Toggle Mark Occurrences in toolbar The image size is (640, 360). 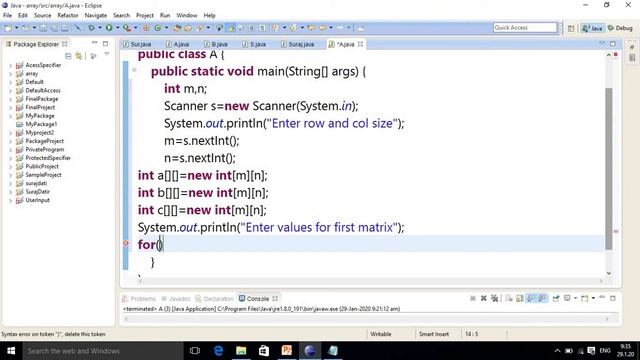(231, 28)
